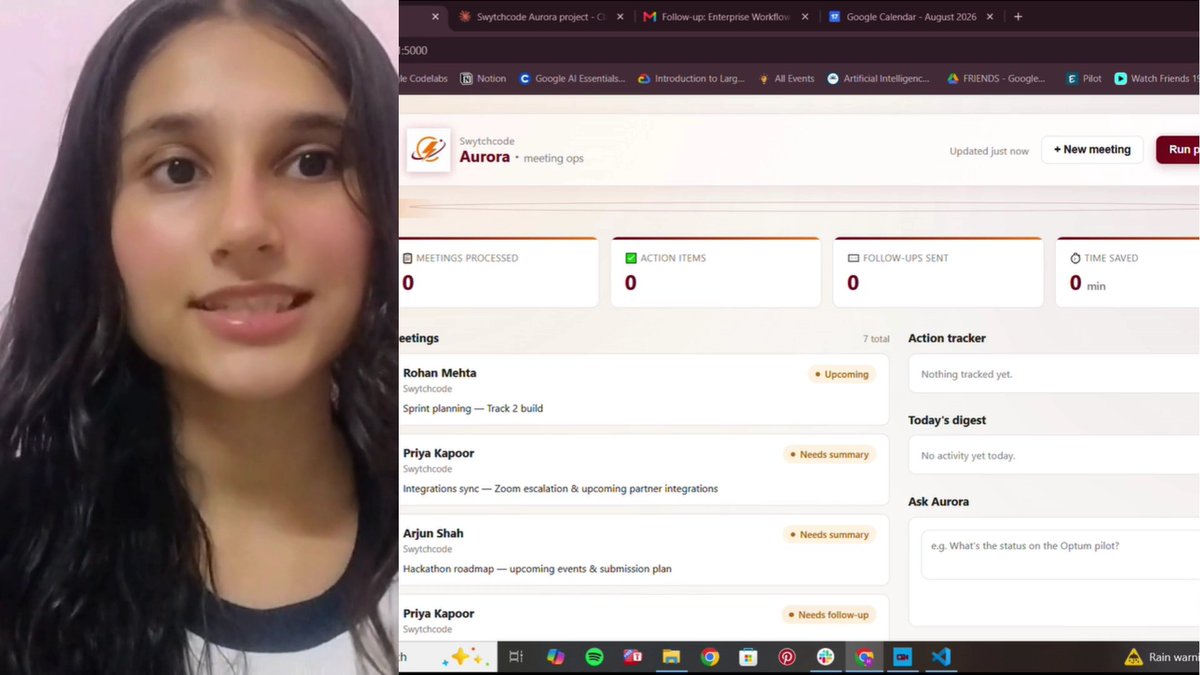Click the sparkle search highlight icon in taskbar
Image resolution: width=1200 pixels, height=675 pixels.
(466, 657)
